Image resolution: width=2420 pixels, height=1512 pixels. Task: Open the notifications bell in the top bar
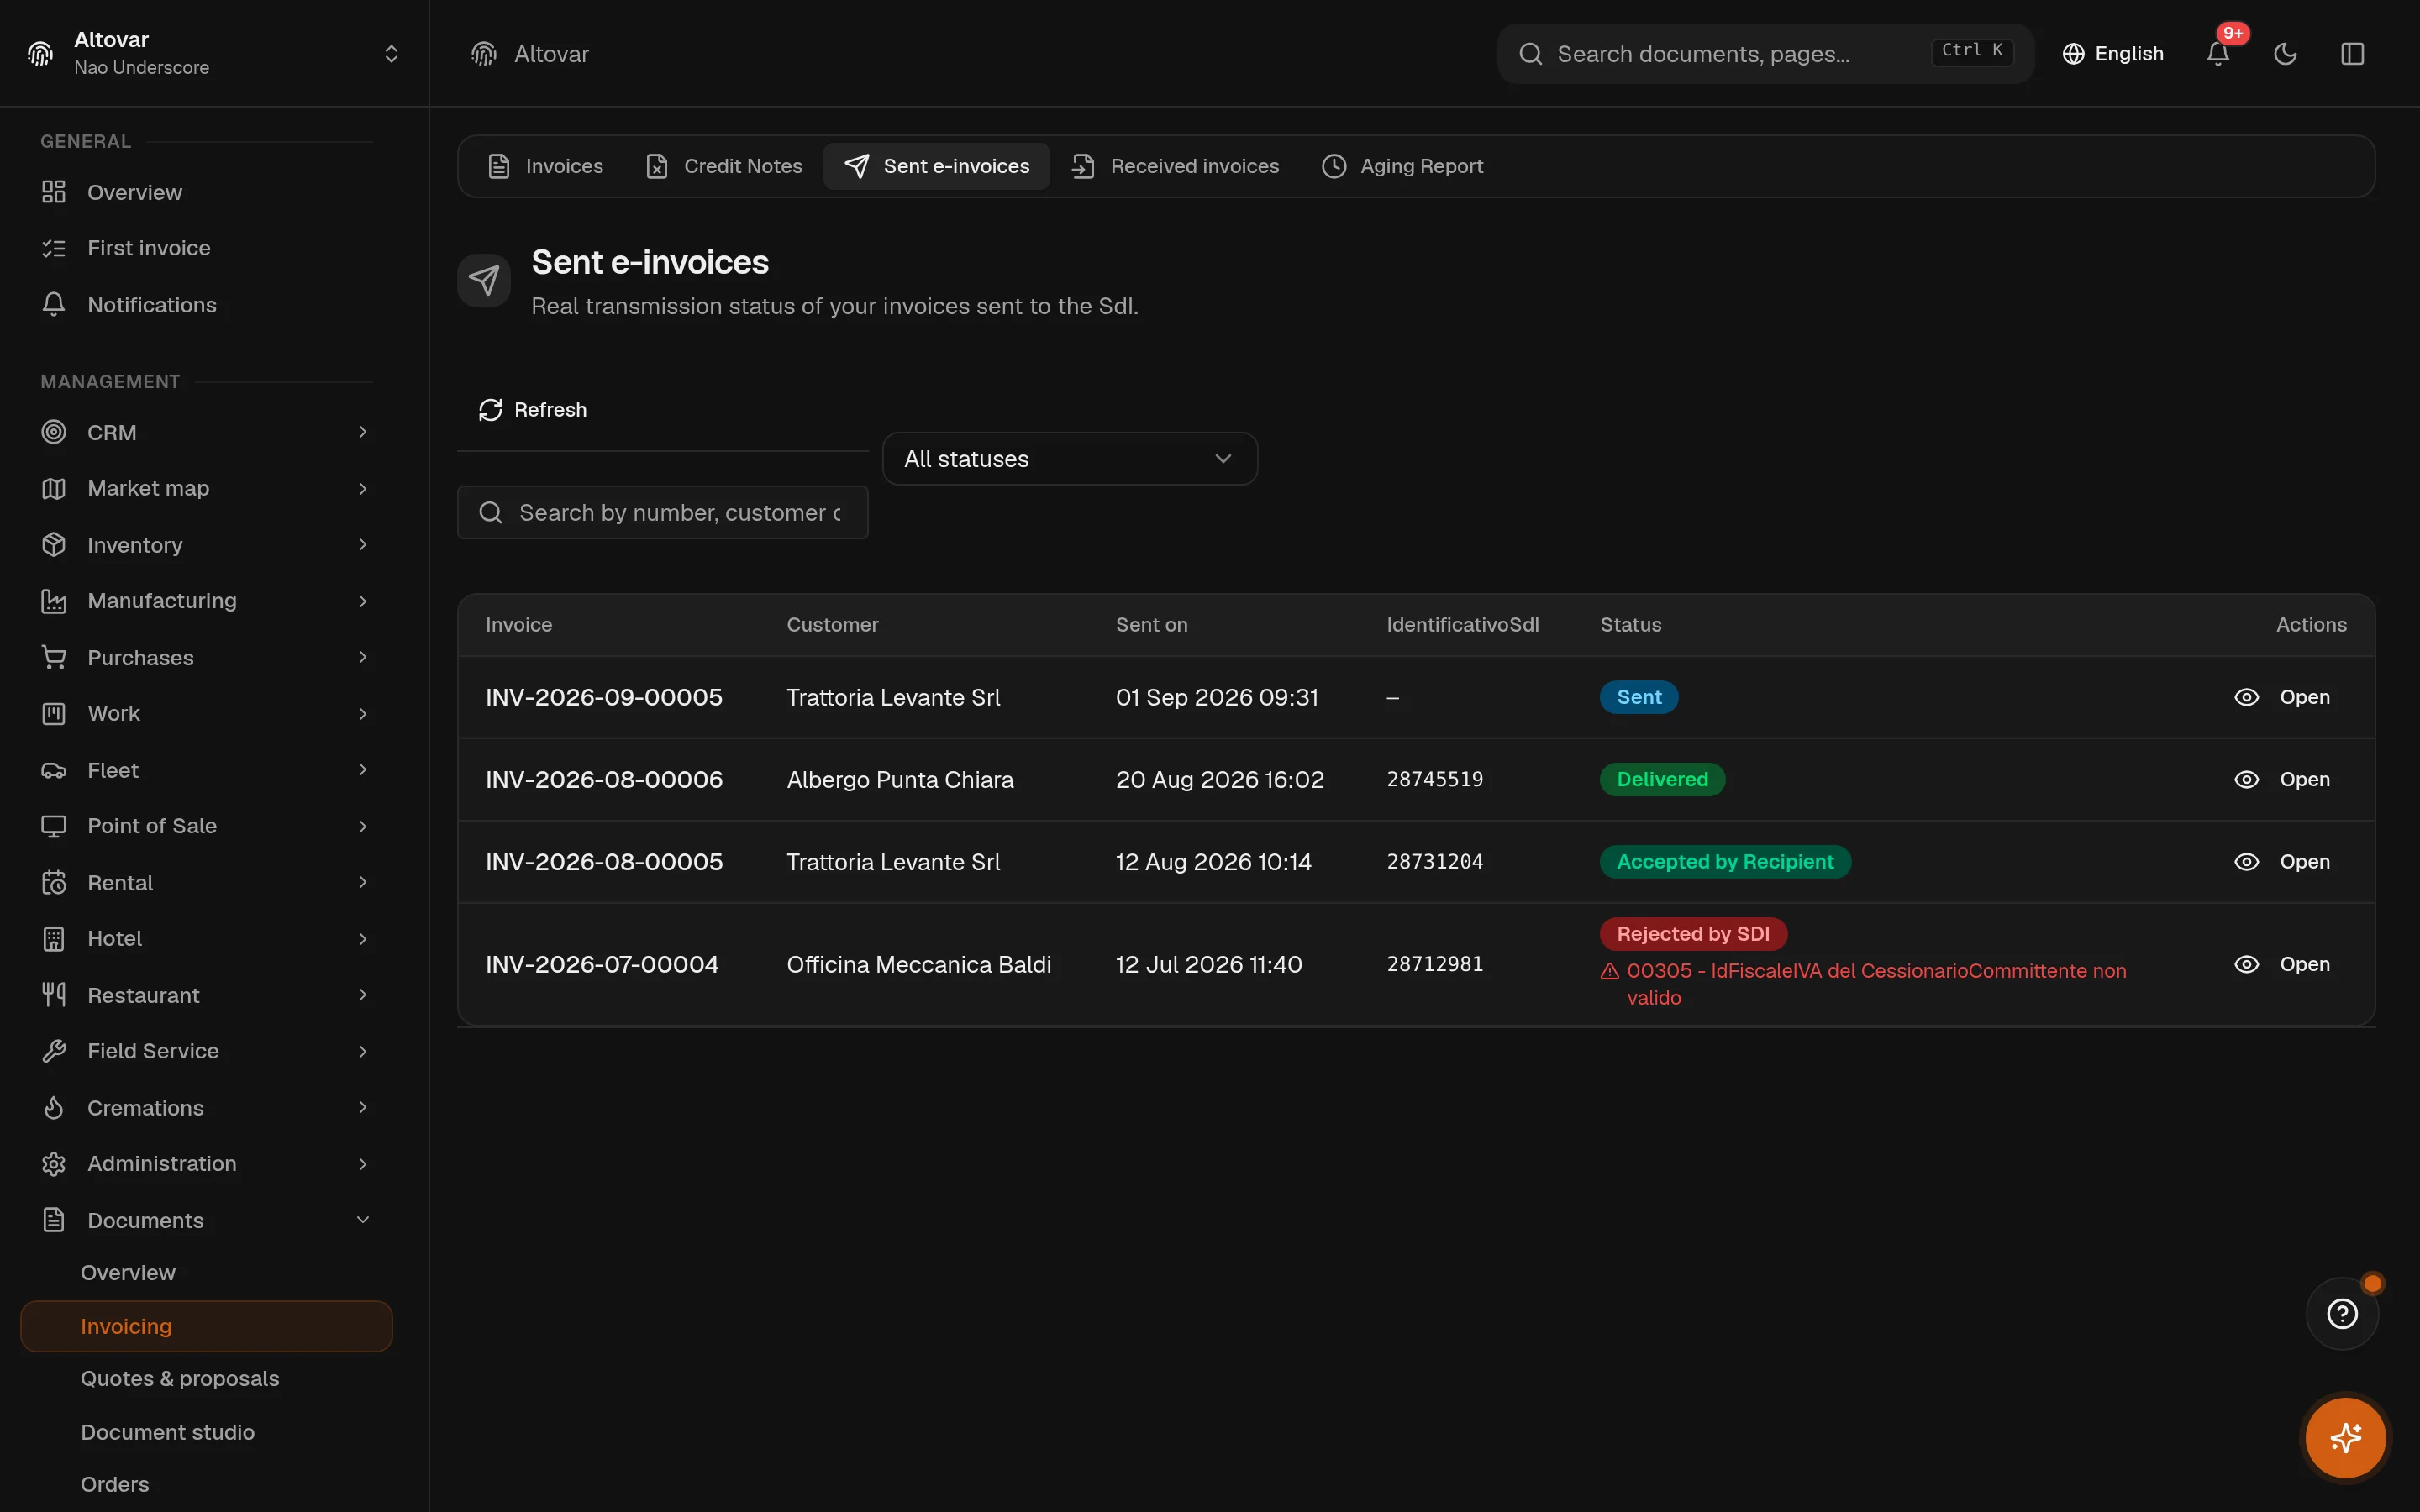pos(2217,54)
